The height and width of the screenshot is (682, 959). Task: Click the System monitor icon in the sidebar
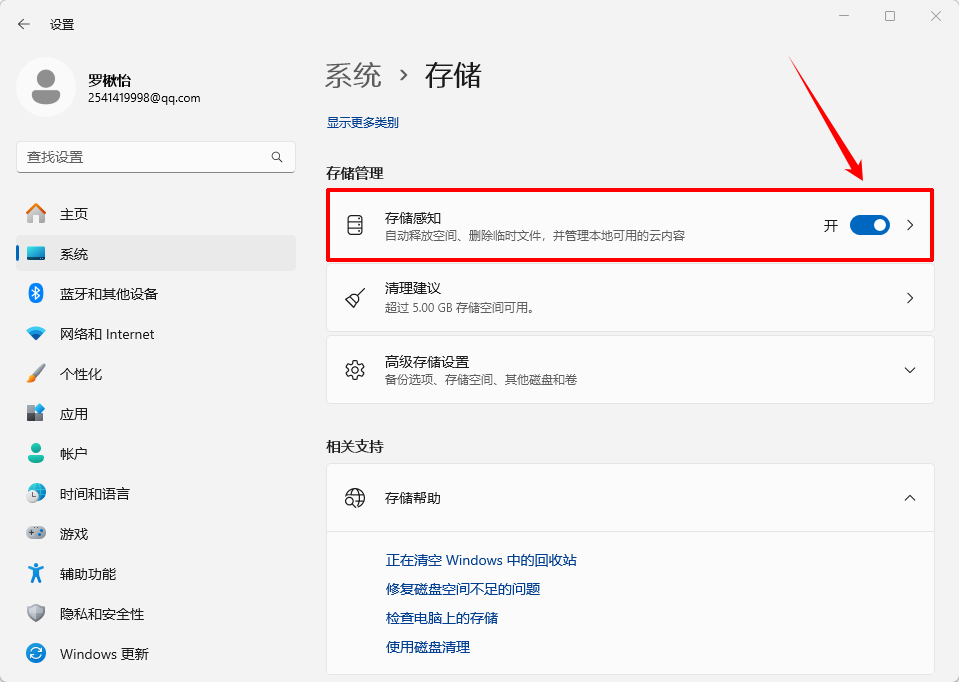pos(36,253)
